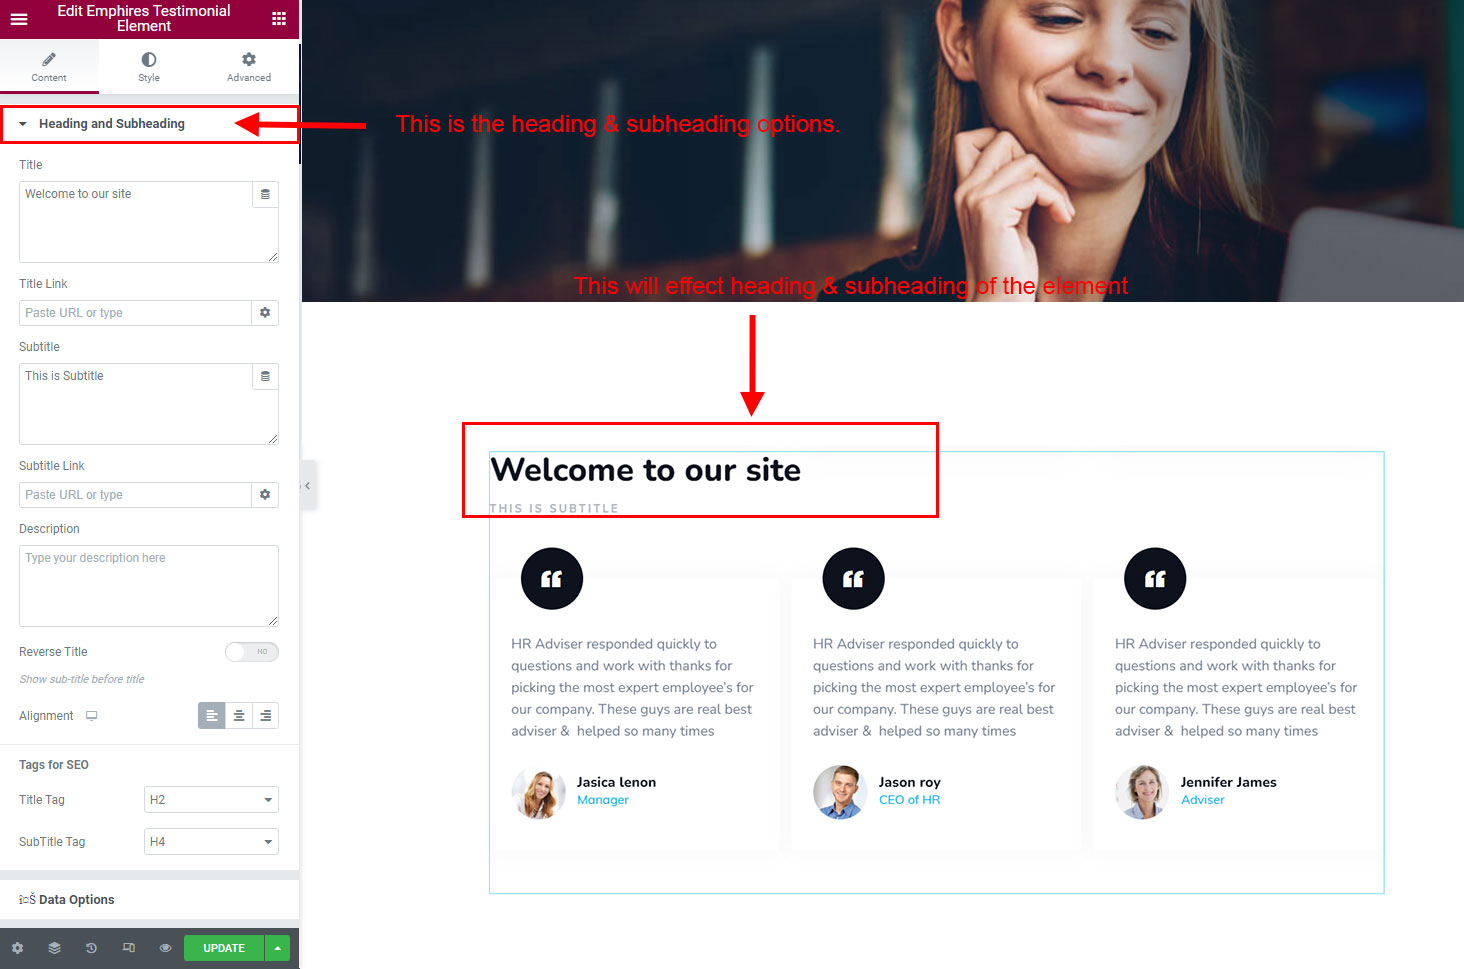Open the Title Tag dropdown
The width and height of the screenshot is (1464, 969).
211,800
